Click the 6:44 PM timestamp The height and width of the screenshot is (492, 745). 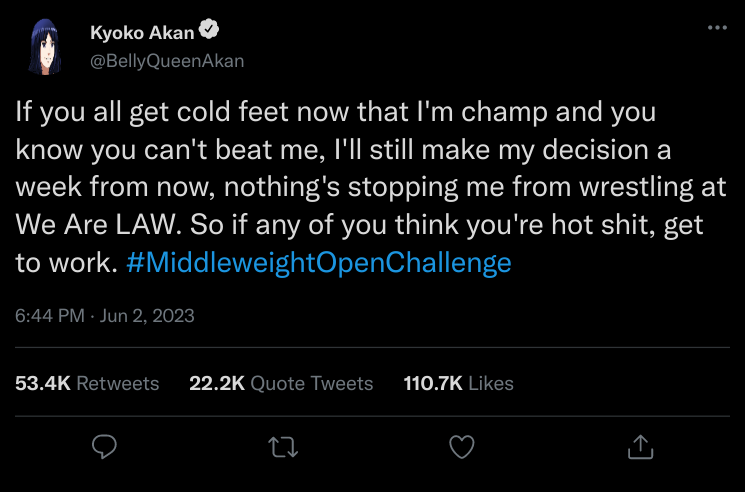(x=48, y=316)
